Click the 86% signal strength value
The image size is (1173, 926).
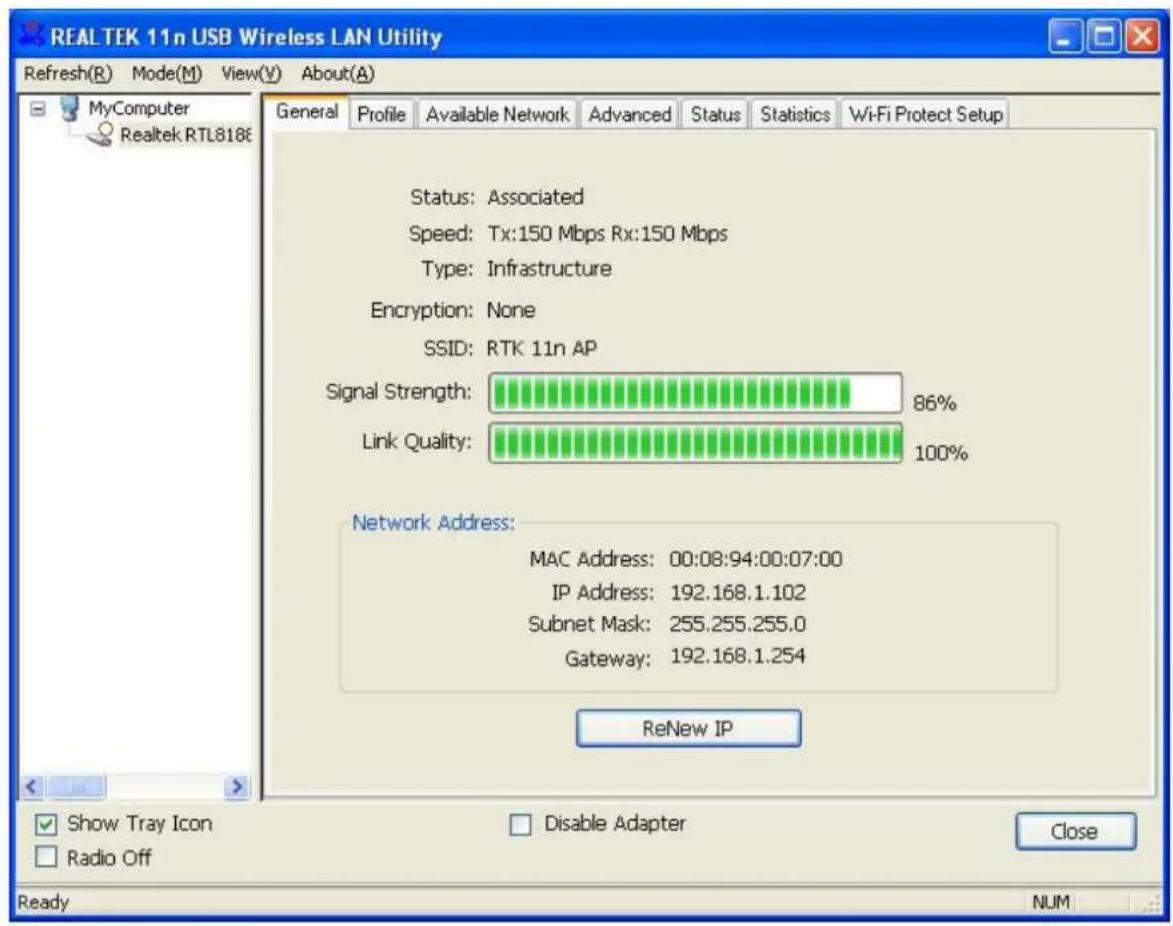point(934,403)
